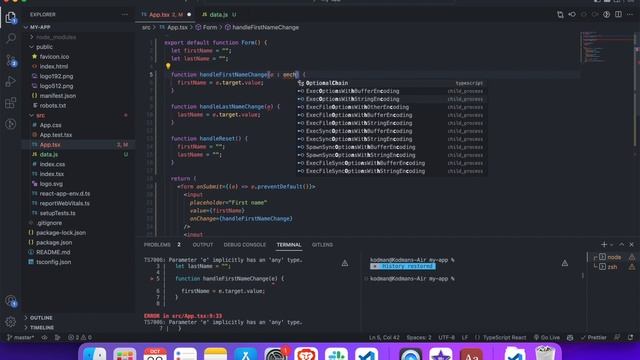Open App.test.tsx in Explorer
This screenshot has height=360, width=640.
(x=56, y=135)
